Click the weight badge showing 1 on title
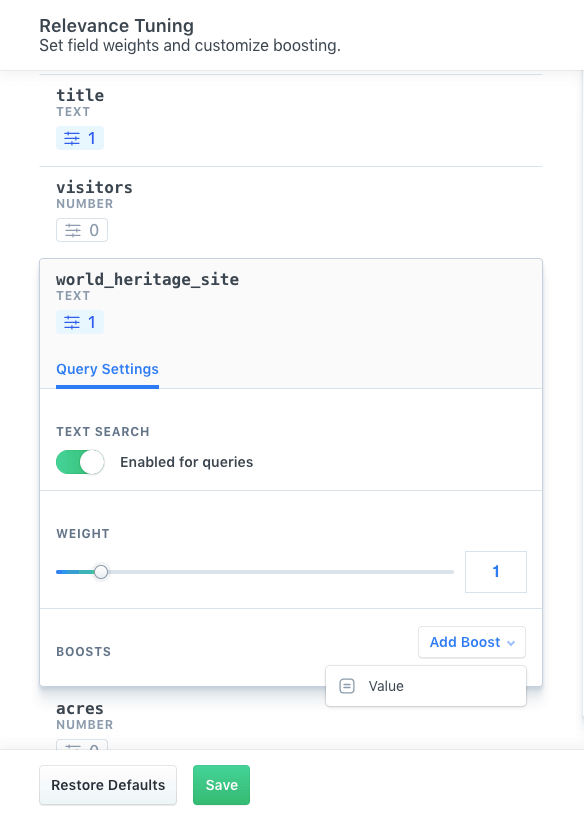Viewport: 584px width, 817px height. point(79,137)
